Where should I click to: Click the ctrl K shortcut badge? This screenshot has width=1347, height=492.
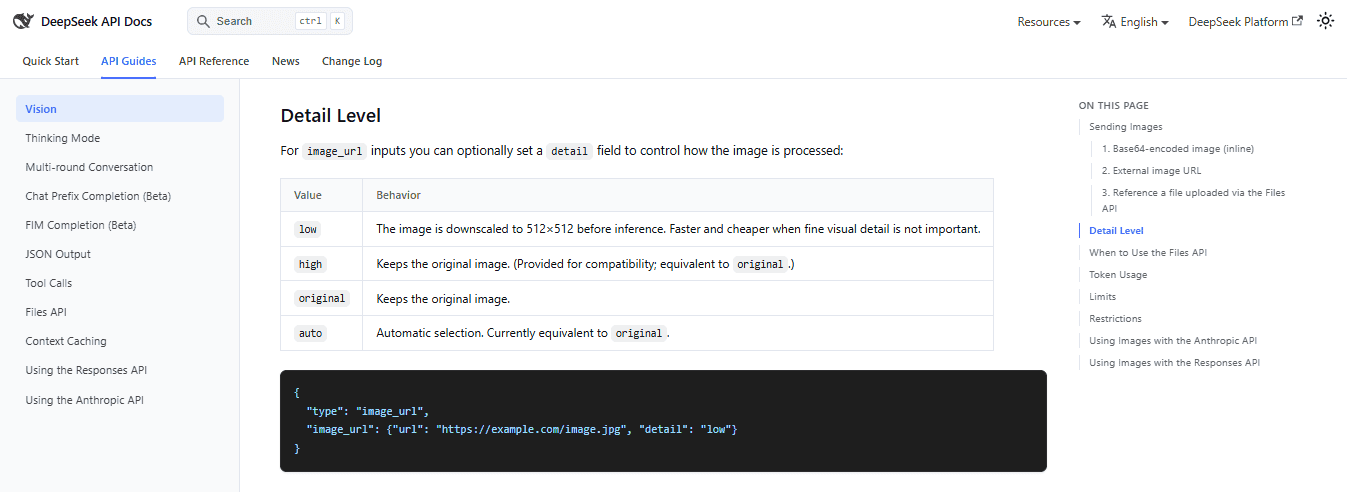[320, 21]
